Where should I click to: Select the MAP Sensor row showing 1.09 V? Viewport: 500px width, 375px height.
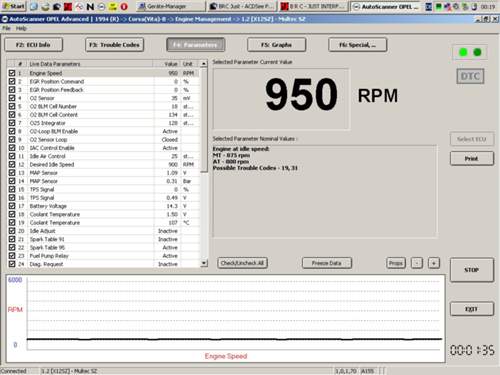(x=103, y=173)
